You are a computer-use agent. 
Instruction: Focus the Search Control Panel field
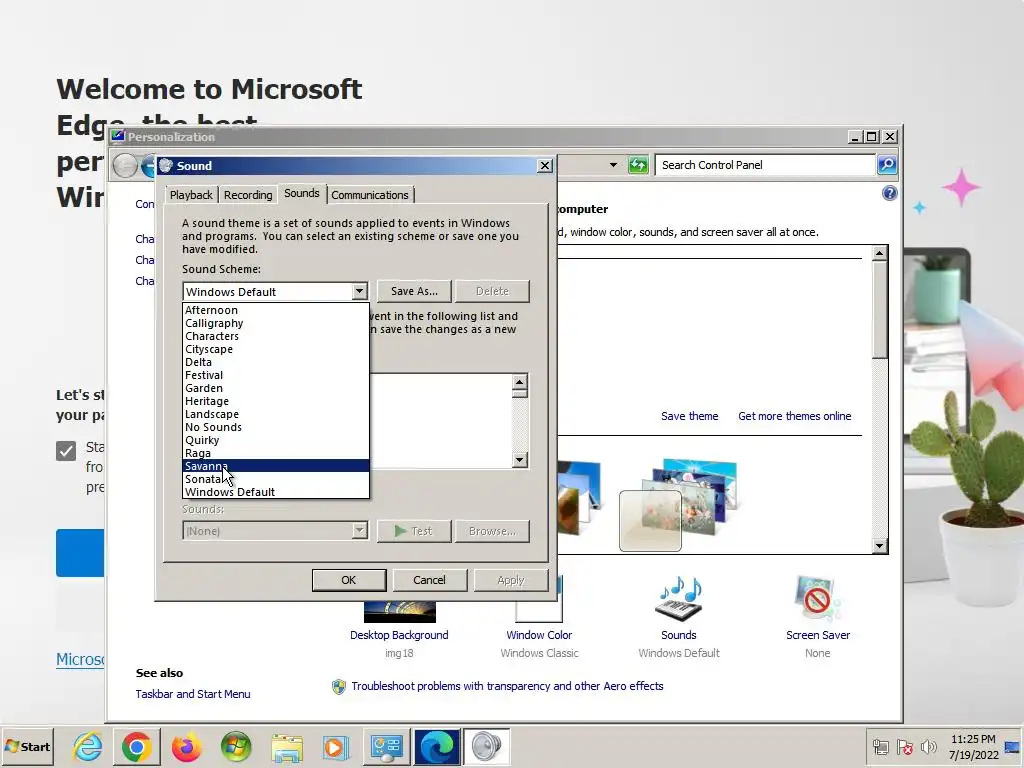[765, 165]
